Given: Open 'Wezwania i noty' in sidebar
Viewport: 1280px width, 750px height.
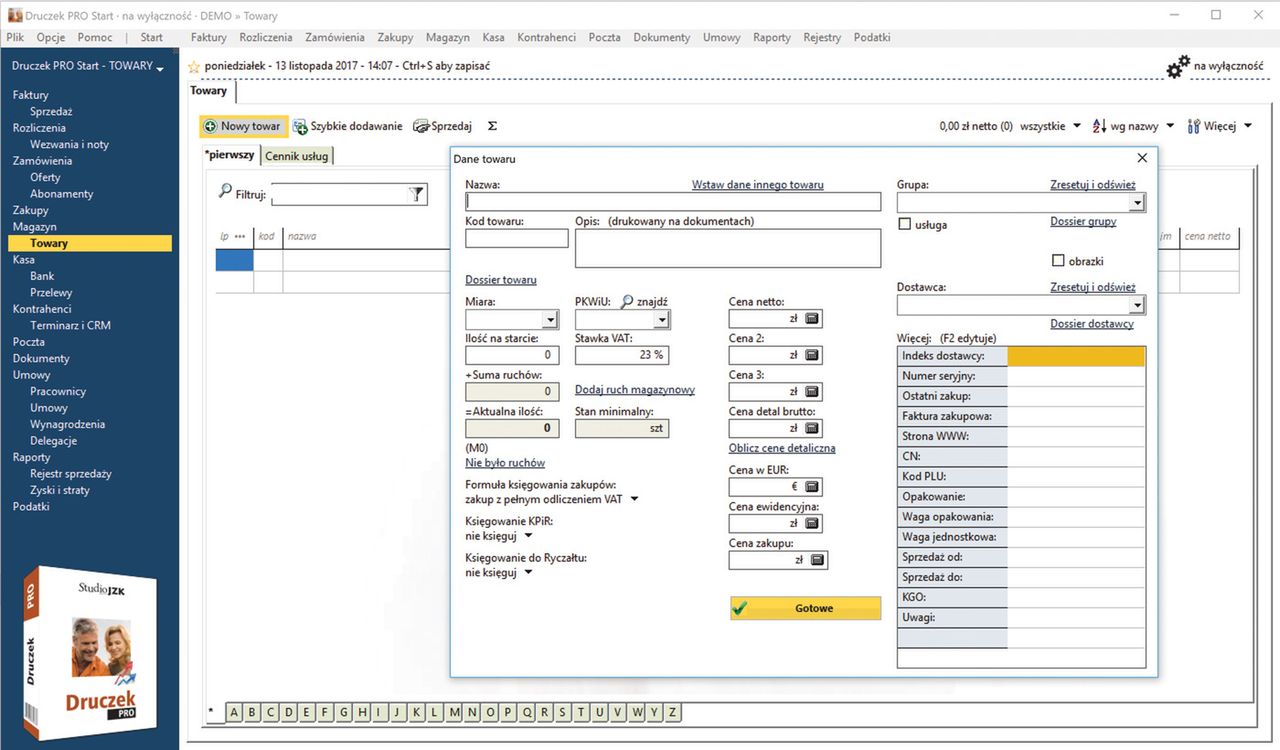Looking at the screenshot, I should tap(69, 144).
